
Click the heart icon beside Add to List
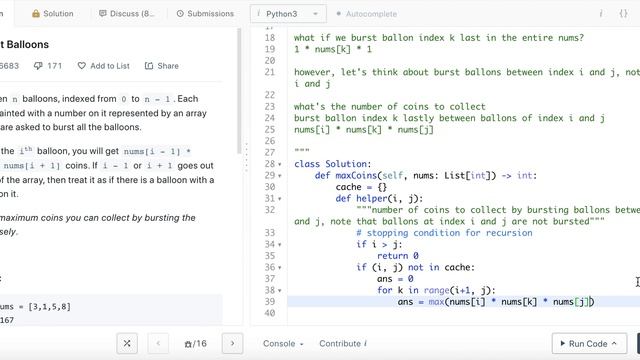point(82,66)
